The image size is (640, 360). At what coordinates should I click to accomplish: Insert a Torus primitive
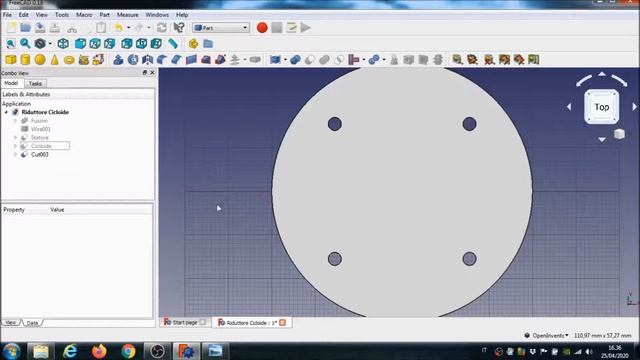69,60
